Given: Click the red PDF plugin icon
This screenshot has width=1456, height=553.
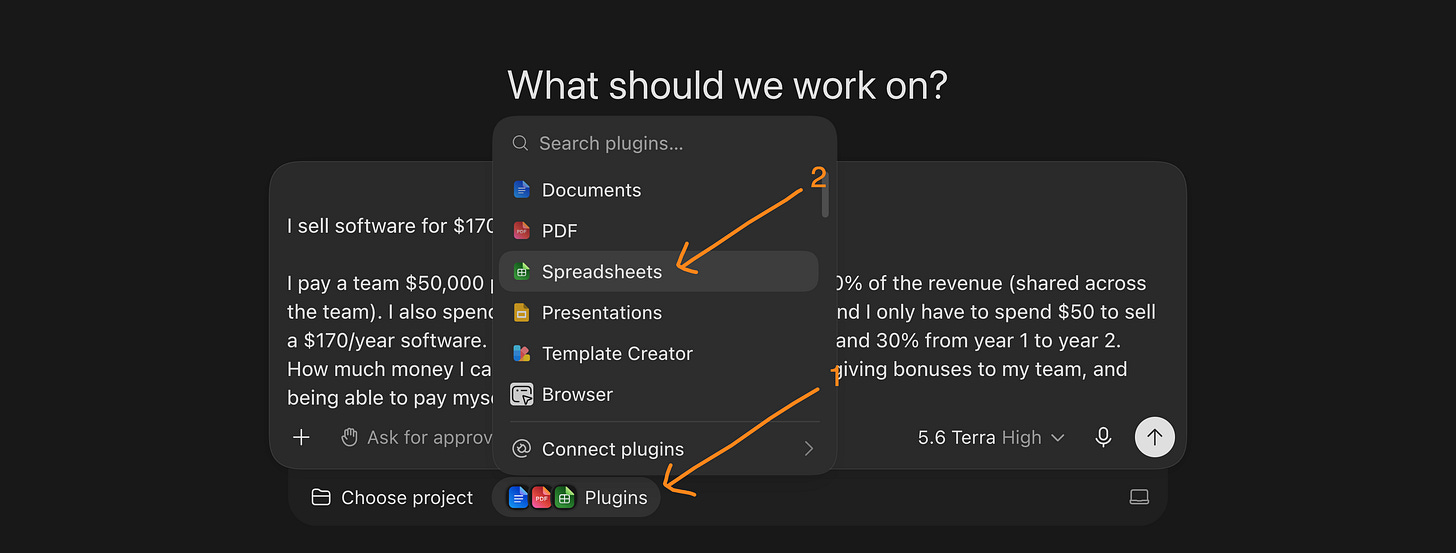Looking at the screenshot, I should coord(521,231).
